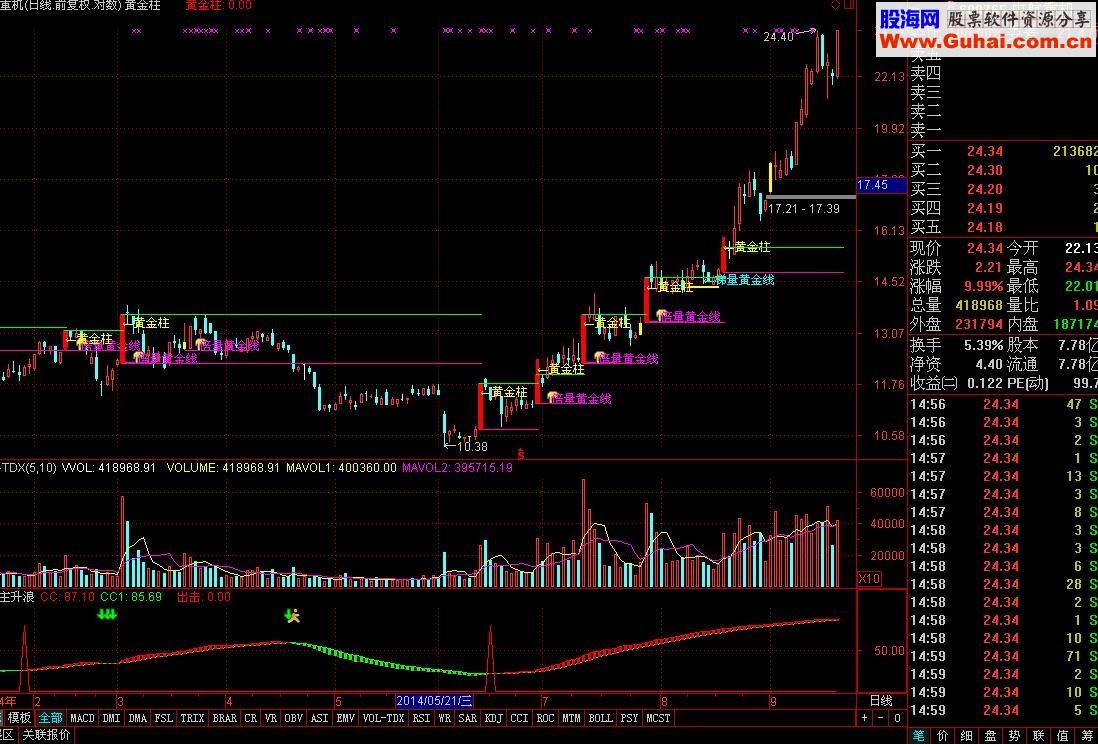Open the VOL-TDX indicator tab
Image resolution: width=1098 pixels, height=744 pixels.
tap(383, 718)
